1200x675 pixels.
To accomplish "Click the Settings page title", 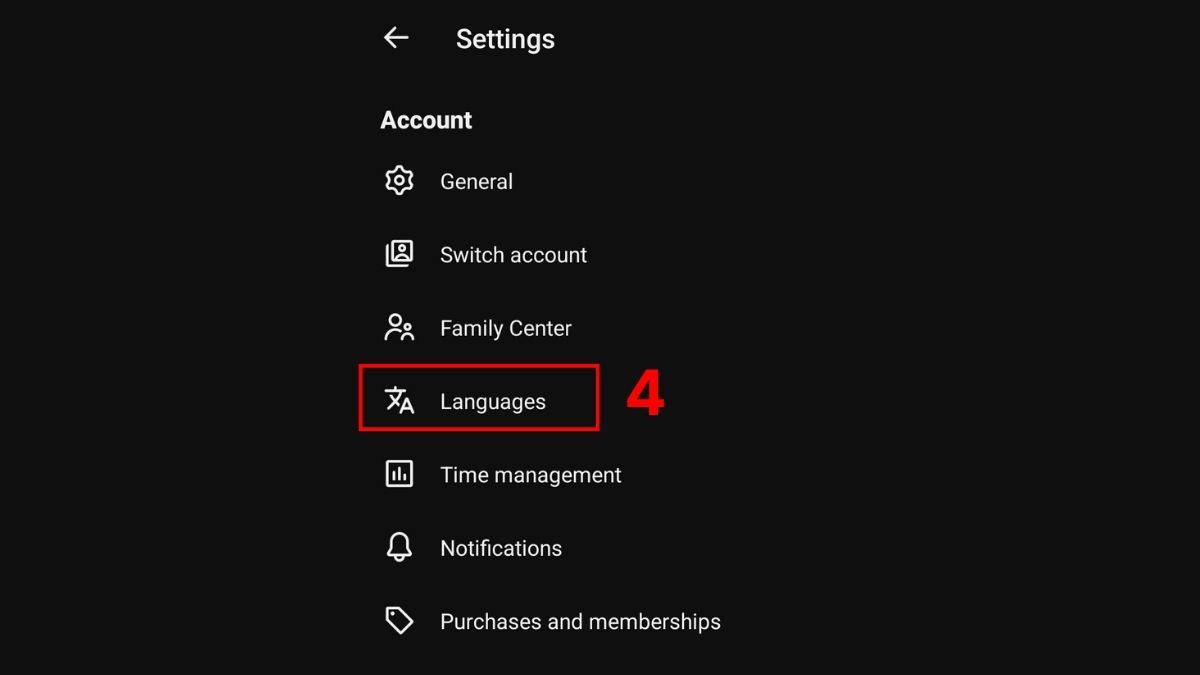I will tap(505, 39).
